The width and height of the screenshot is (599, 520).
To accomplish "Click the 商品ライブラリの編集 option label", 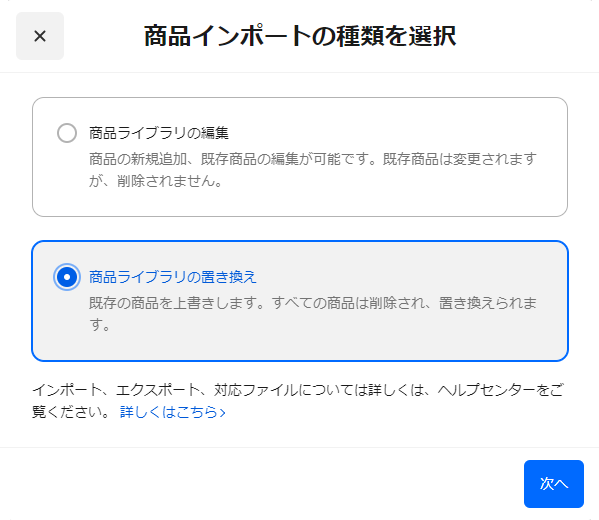I will click(x=159, y=133).
